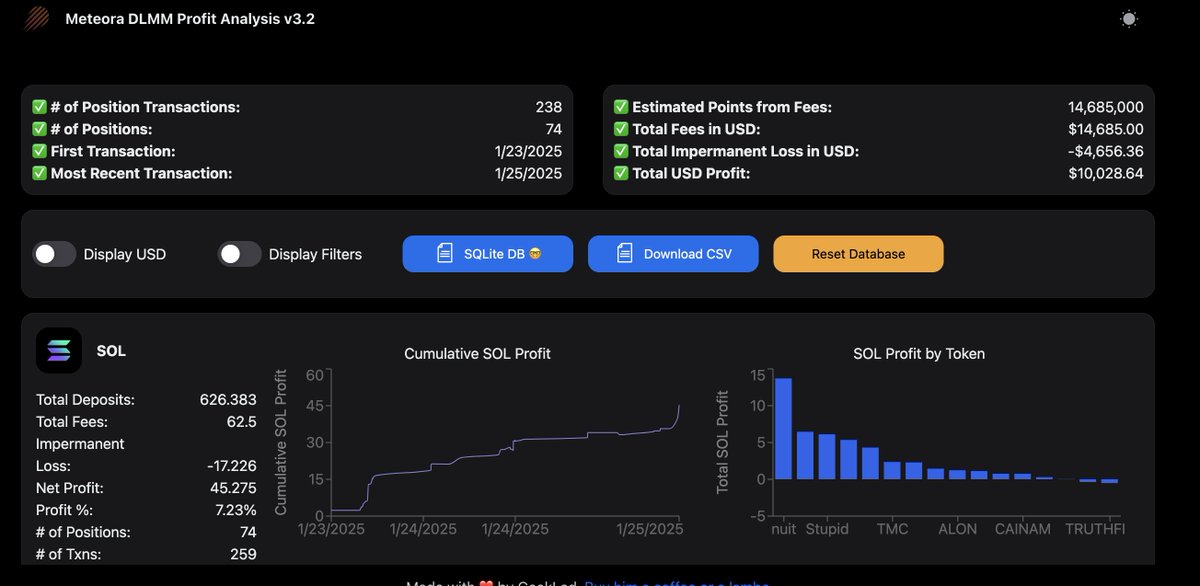The height and width of the screenshot is (586, 1200).
Task: Click the green check beside Estimated Points from Fees
Action: (621, 107)
